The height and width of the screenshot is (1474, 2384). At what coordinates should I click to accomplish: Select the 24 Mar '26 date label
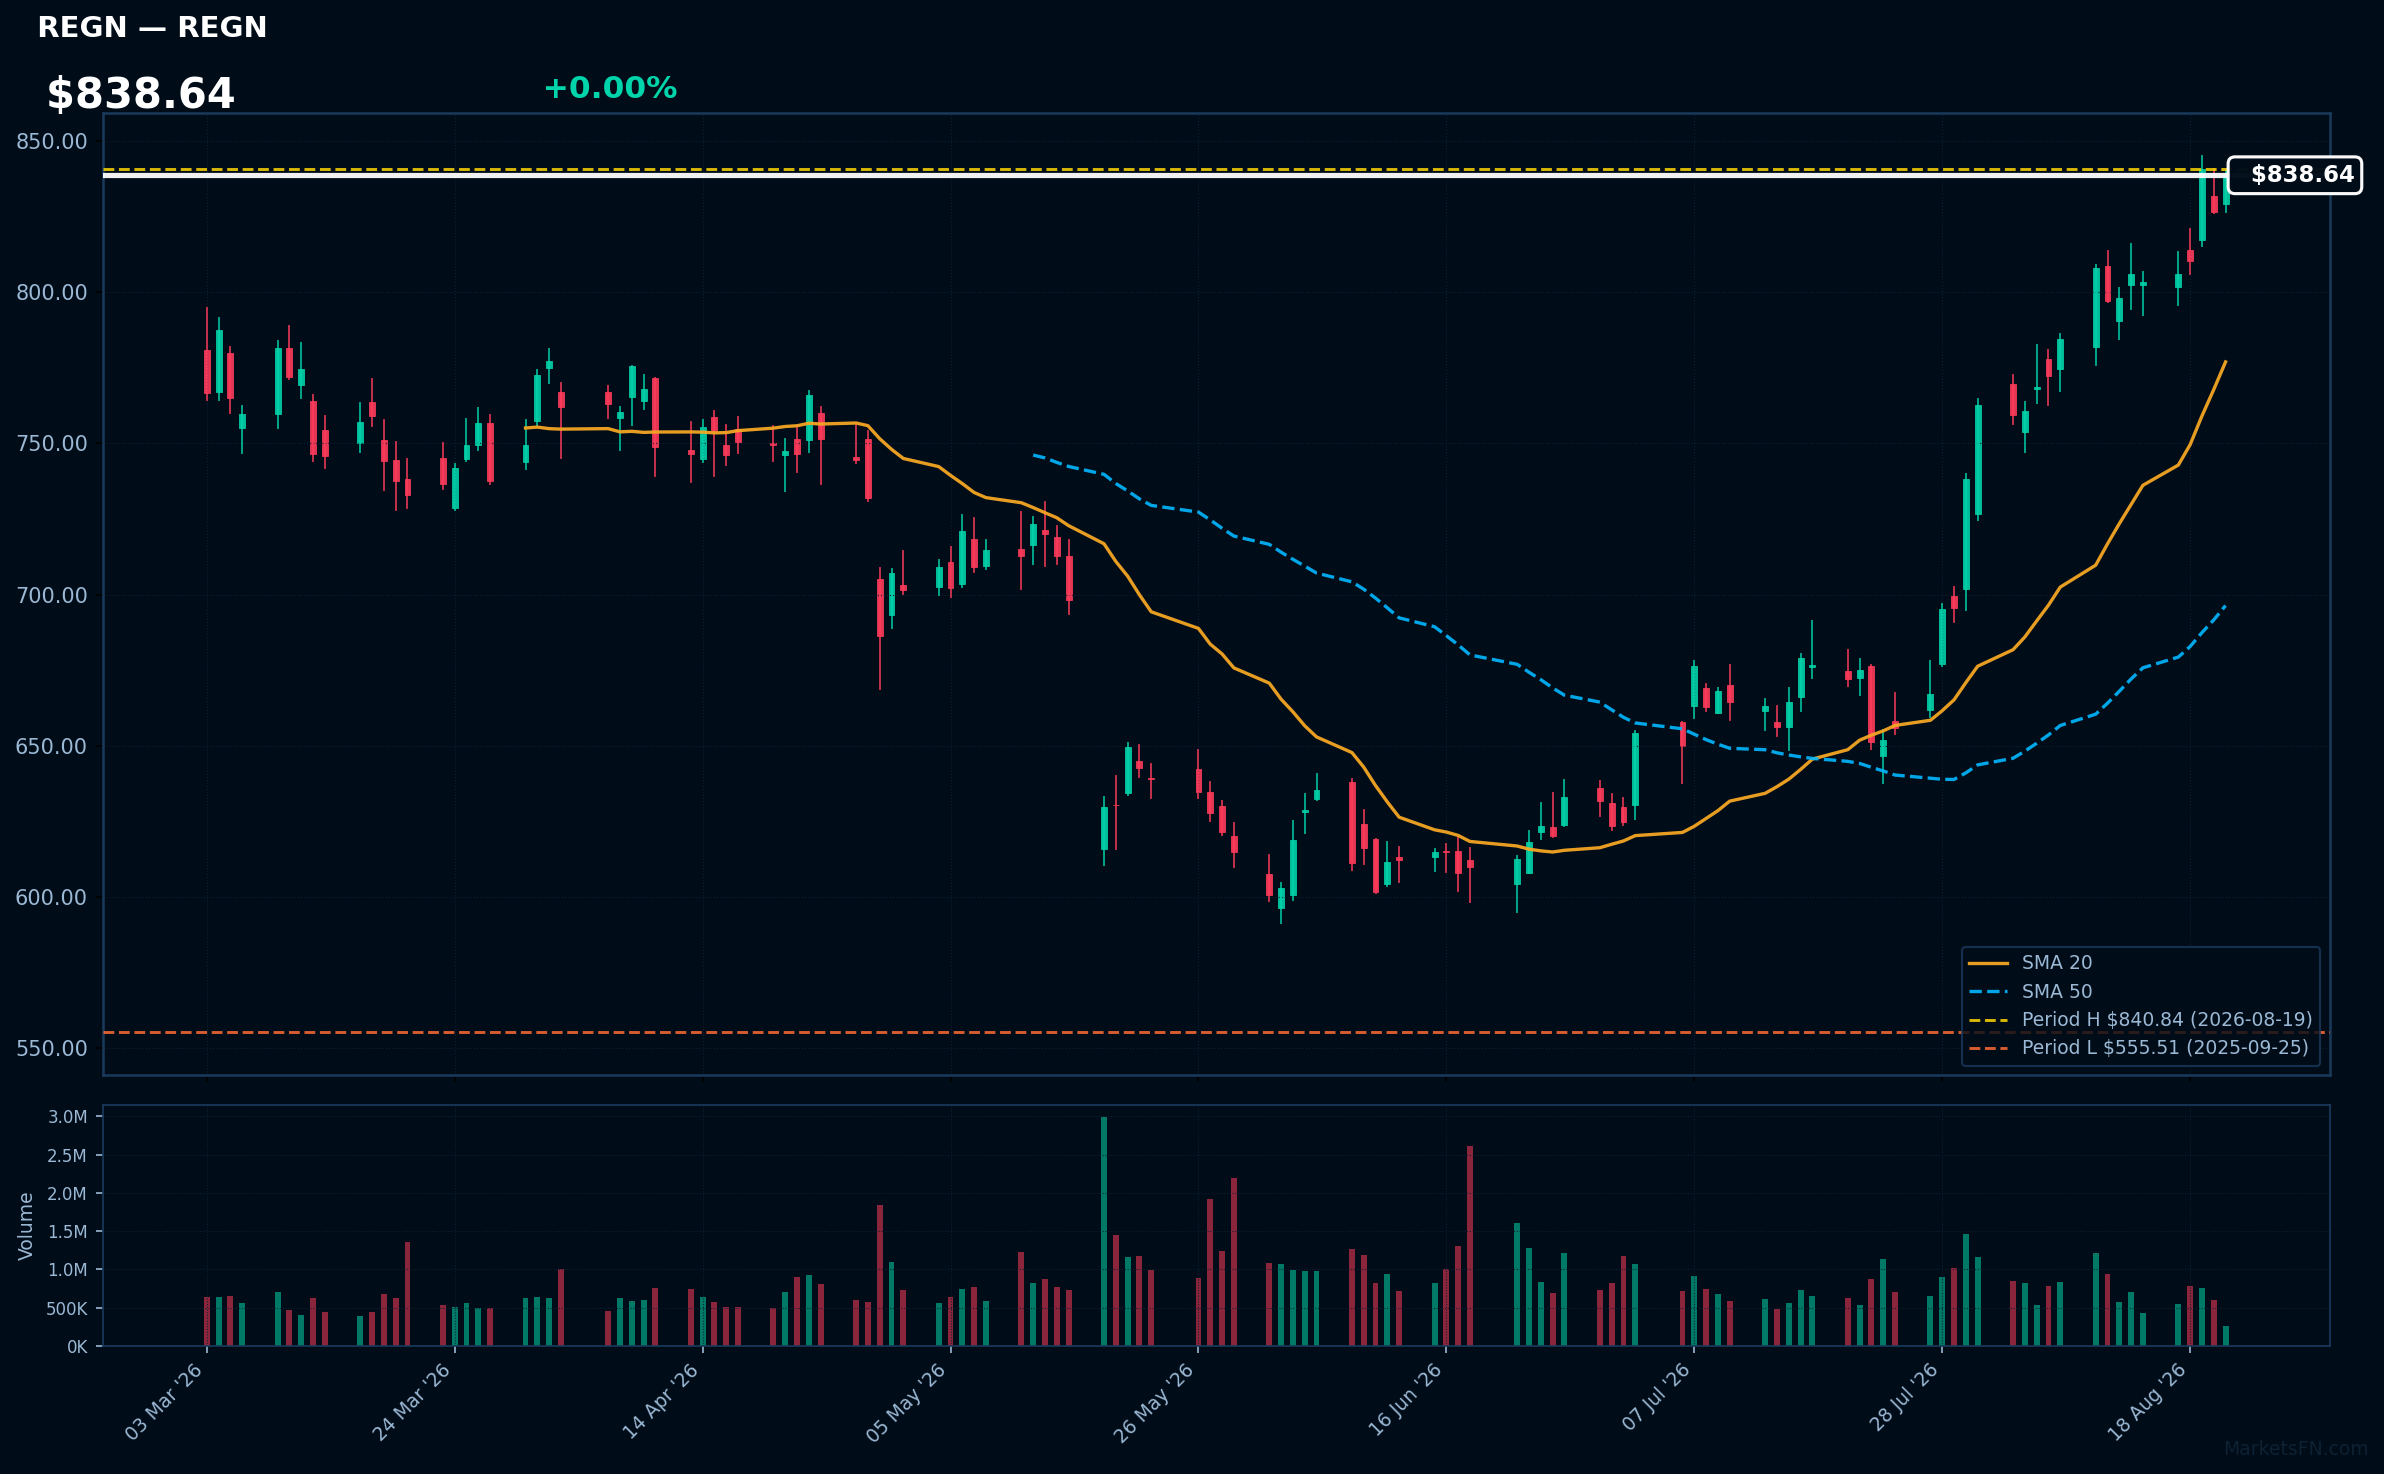[412, 1402]
